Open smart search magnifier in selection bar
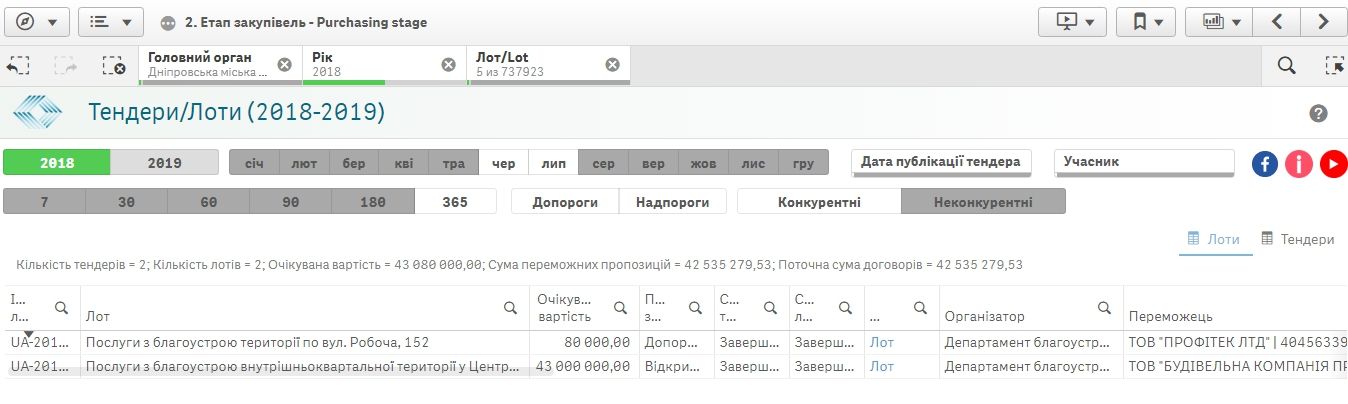The height and width of the screenshot is (404, 1348). point(1287,66)
